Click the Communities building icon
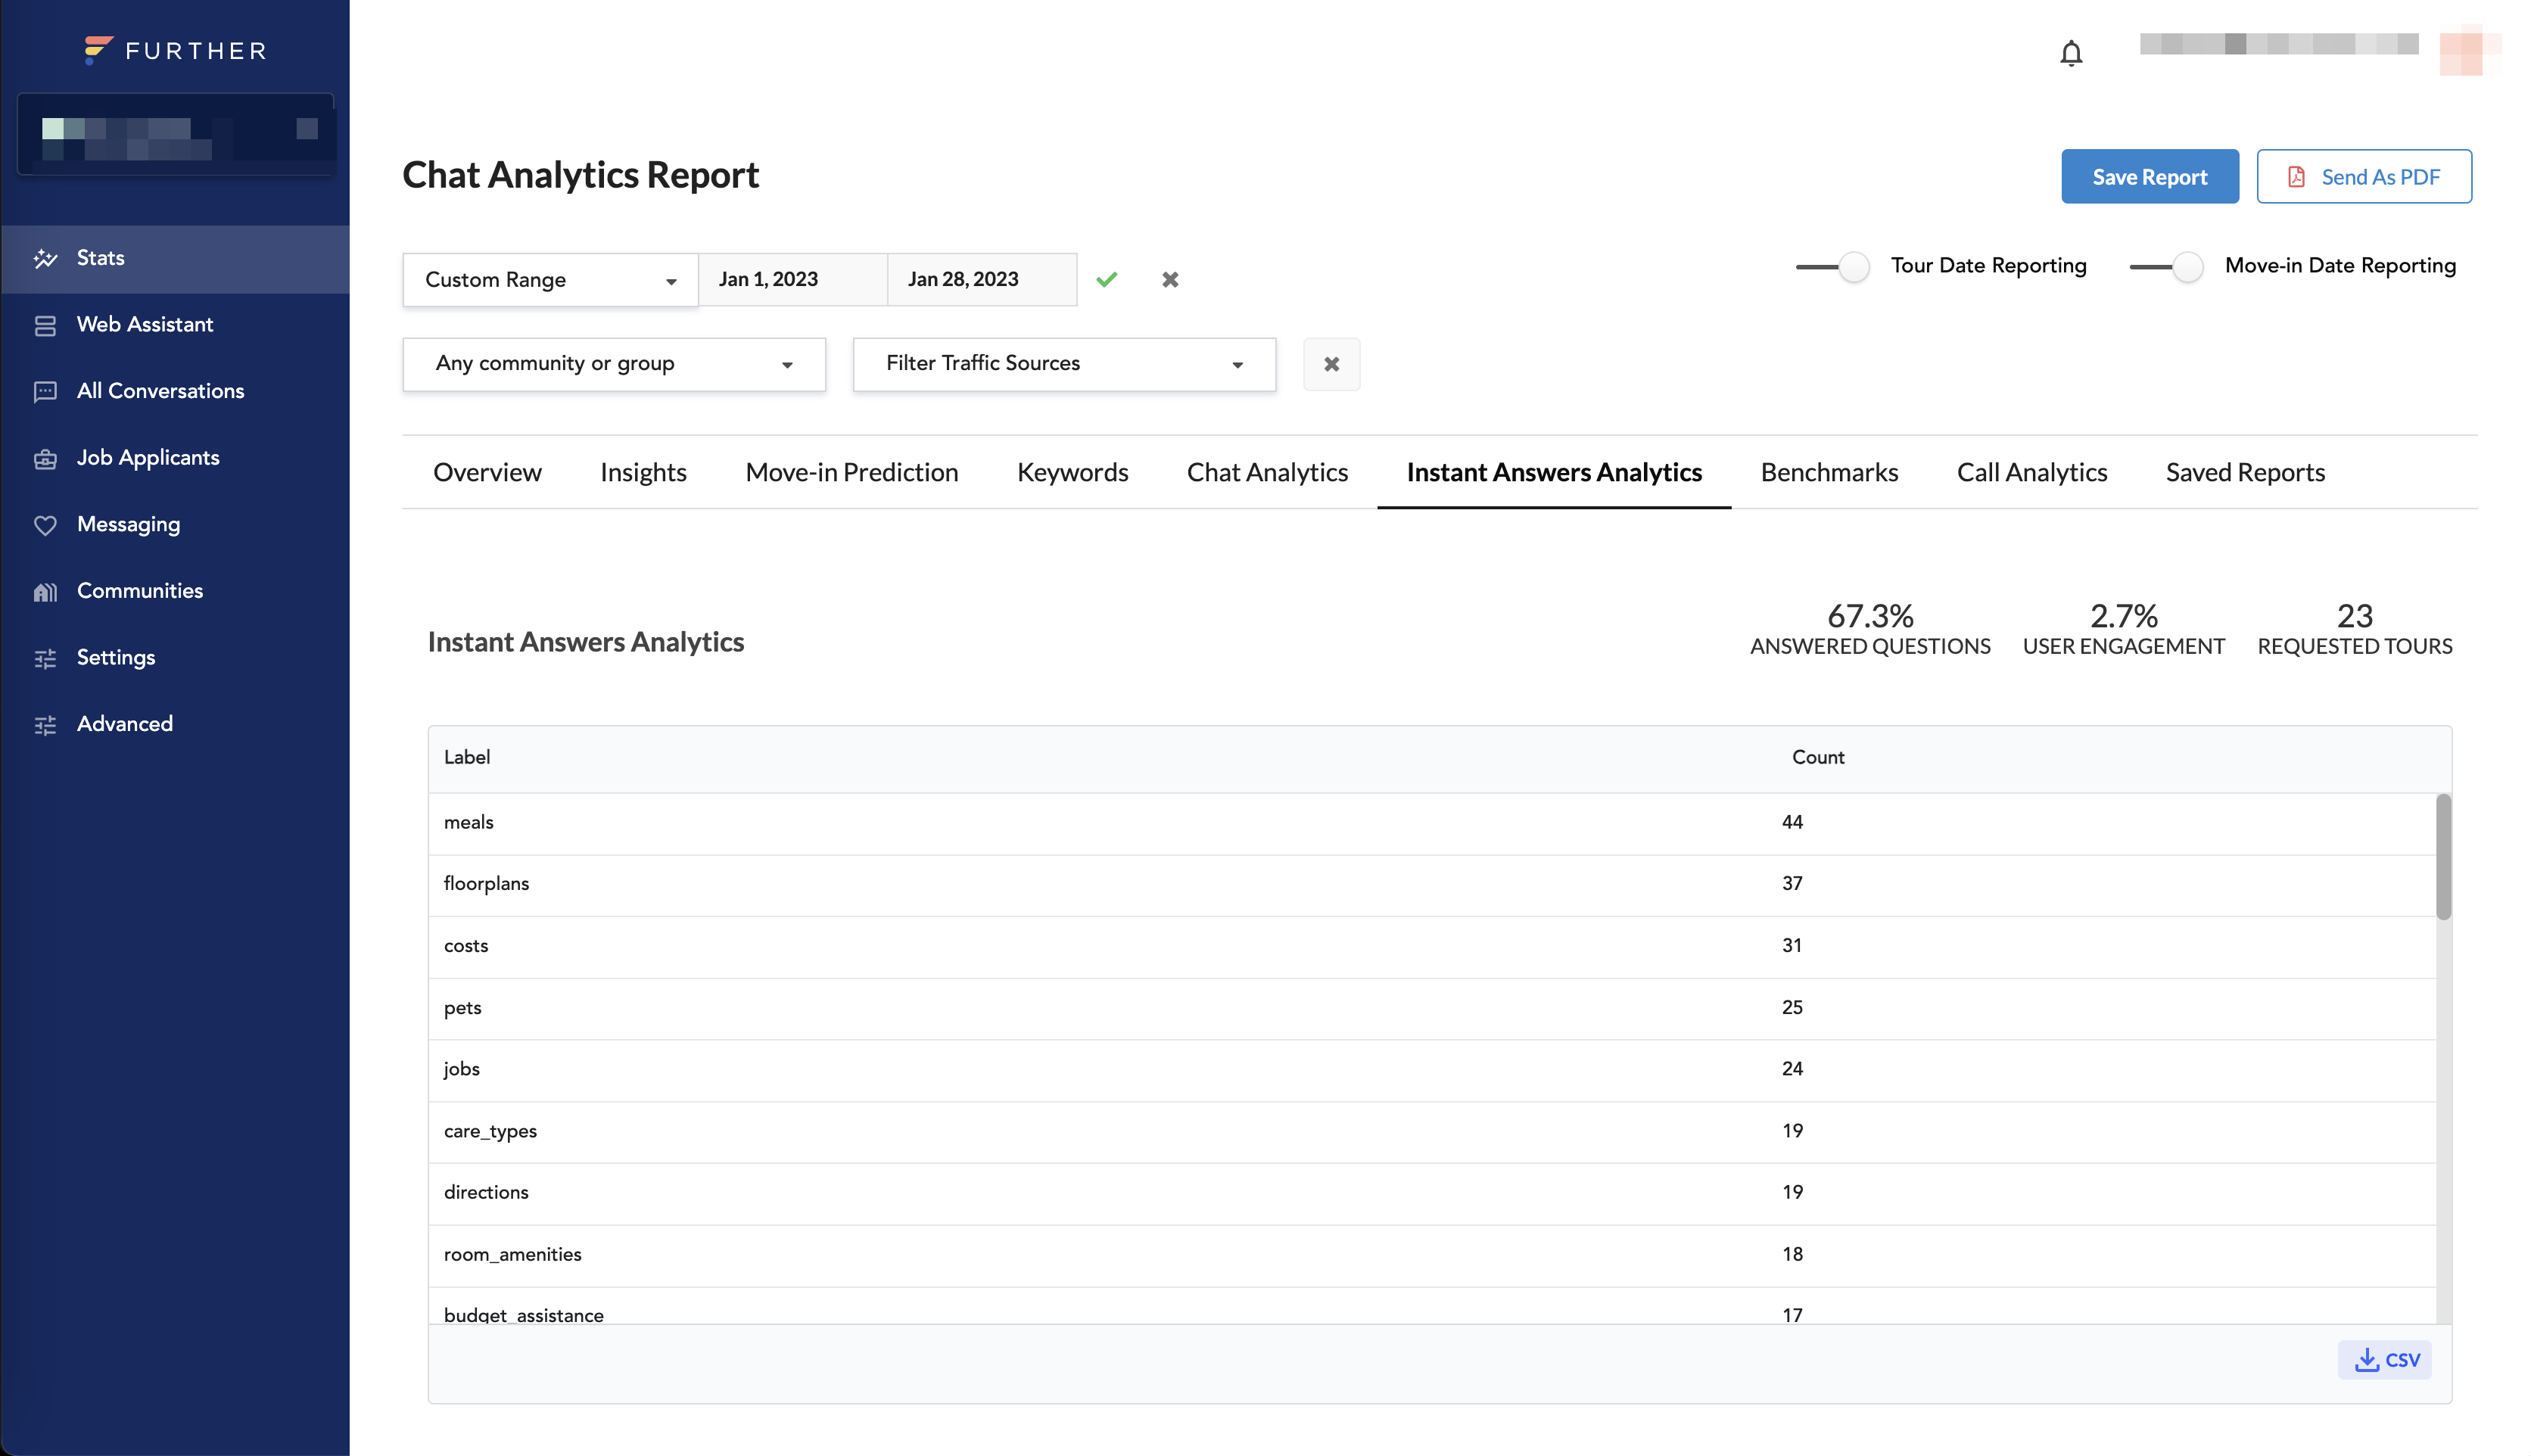2531x1456 pixels. 45,592
